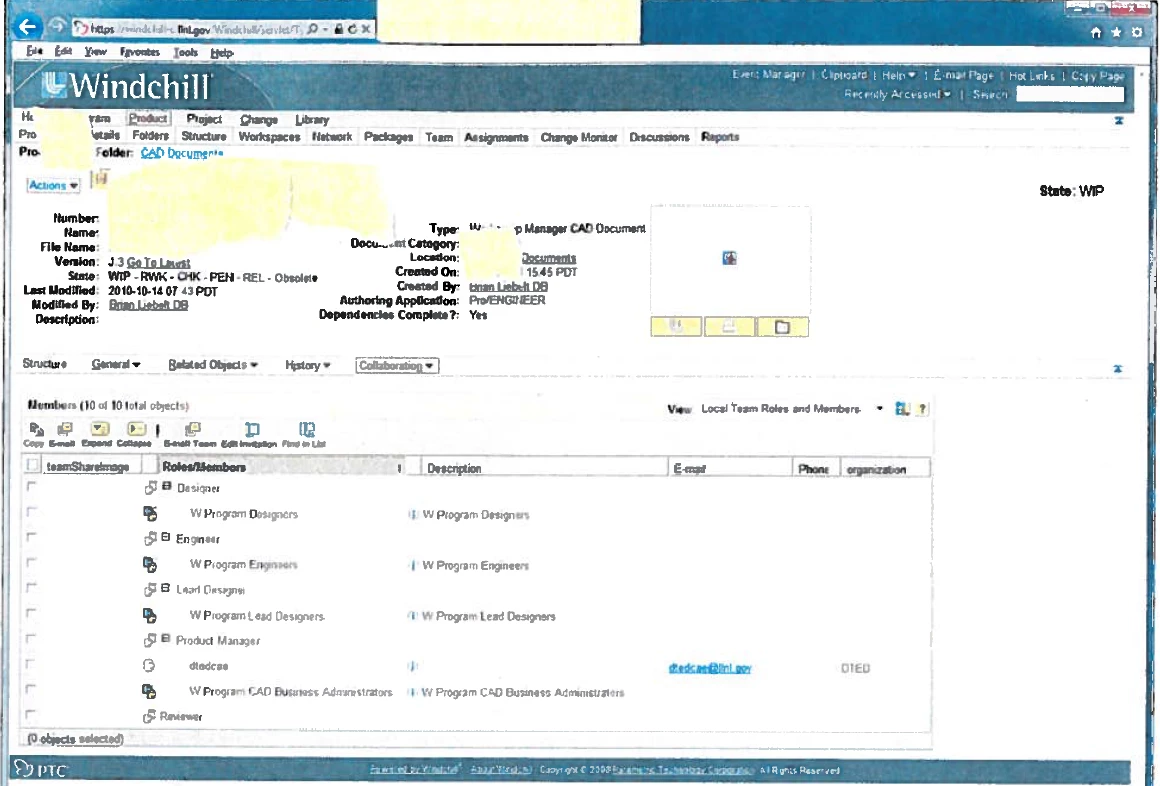Tick the checkbox for the Product Manager row
The image size is (1160, 786).
point(30,638)
